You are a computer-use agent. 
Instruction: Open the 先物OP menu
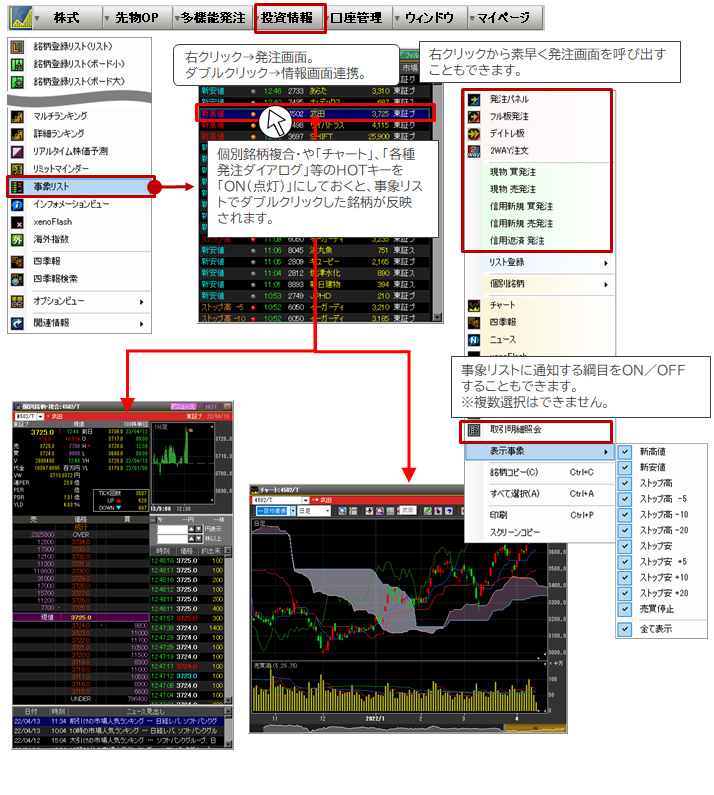(136, 18)
